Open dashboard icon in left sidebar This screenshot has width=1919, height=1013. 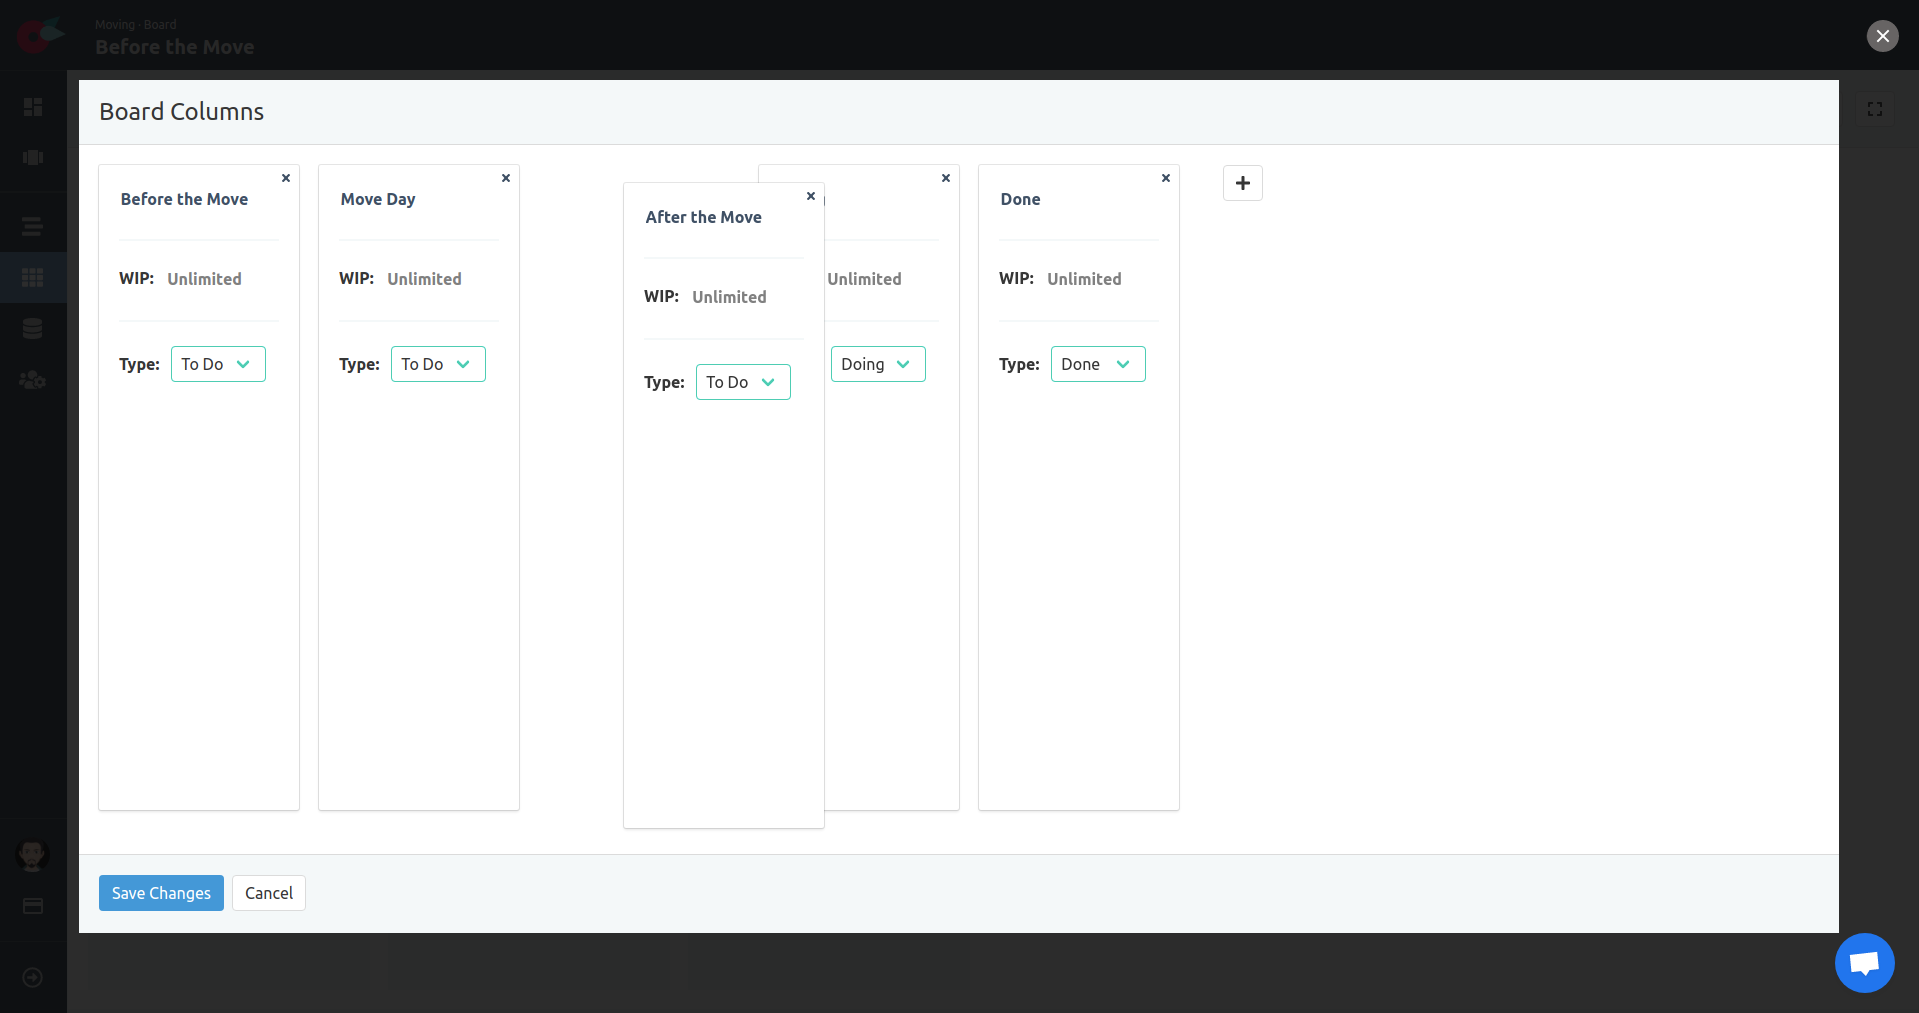[x=33, y=106]
